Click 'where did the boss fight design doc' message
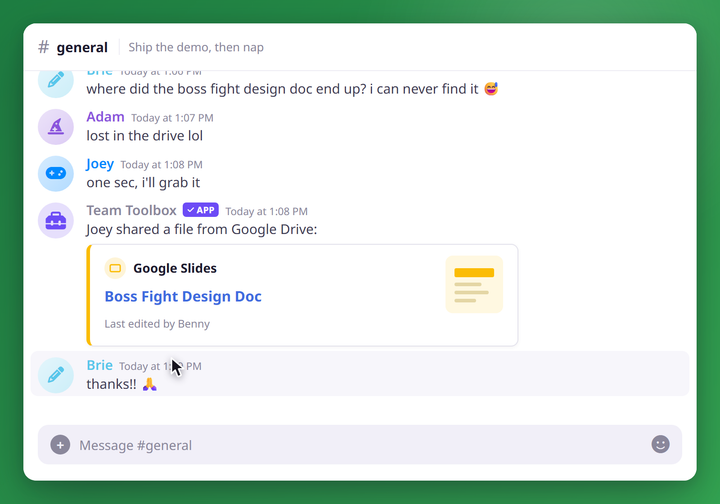This screenshot has width=720, height=504. [x=282, y=89]
